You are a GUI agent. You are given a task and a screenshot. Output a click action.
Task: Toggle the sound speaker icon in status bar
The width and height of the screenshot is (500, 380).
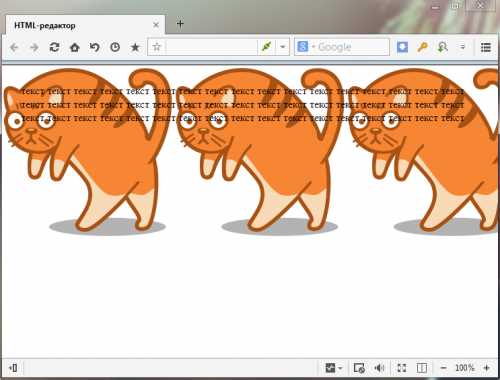click(x=379, y=368)
